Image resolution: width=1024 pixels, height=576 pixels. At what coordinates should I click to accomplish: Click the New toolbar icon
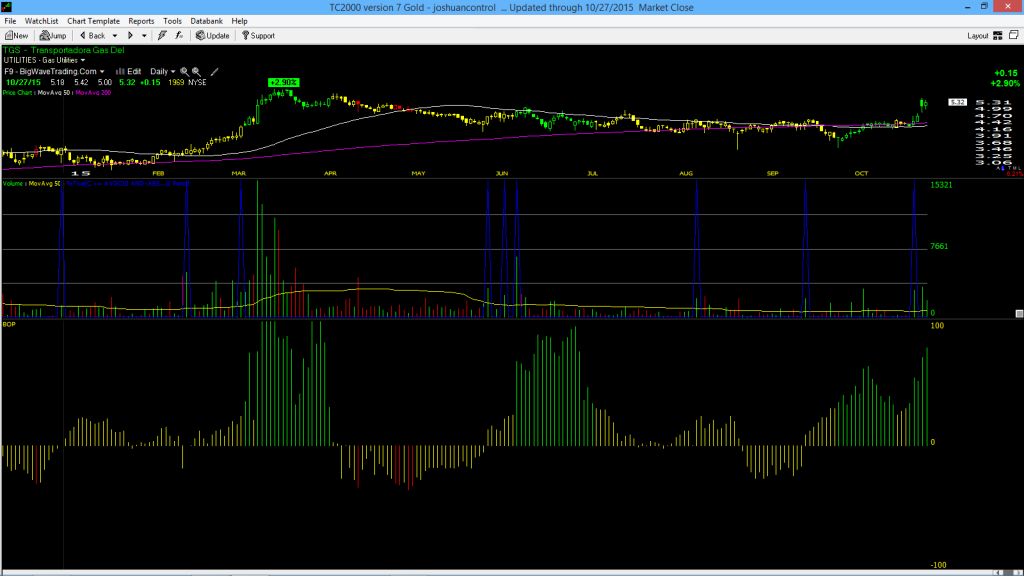[x=16, y=36]
